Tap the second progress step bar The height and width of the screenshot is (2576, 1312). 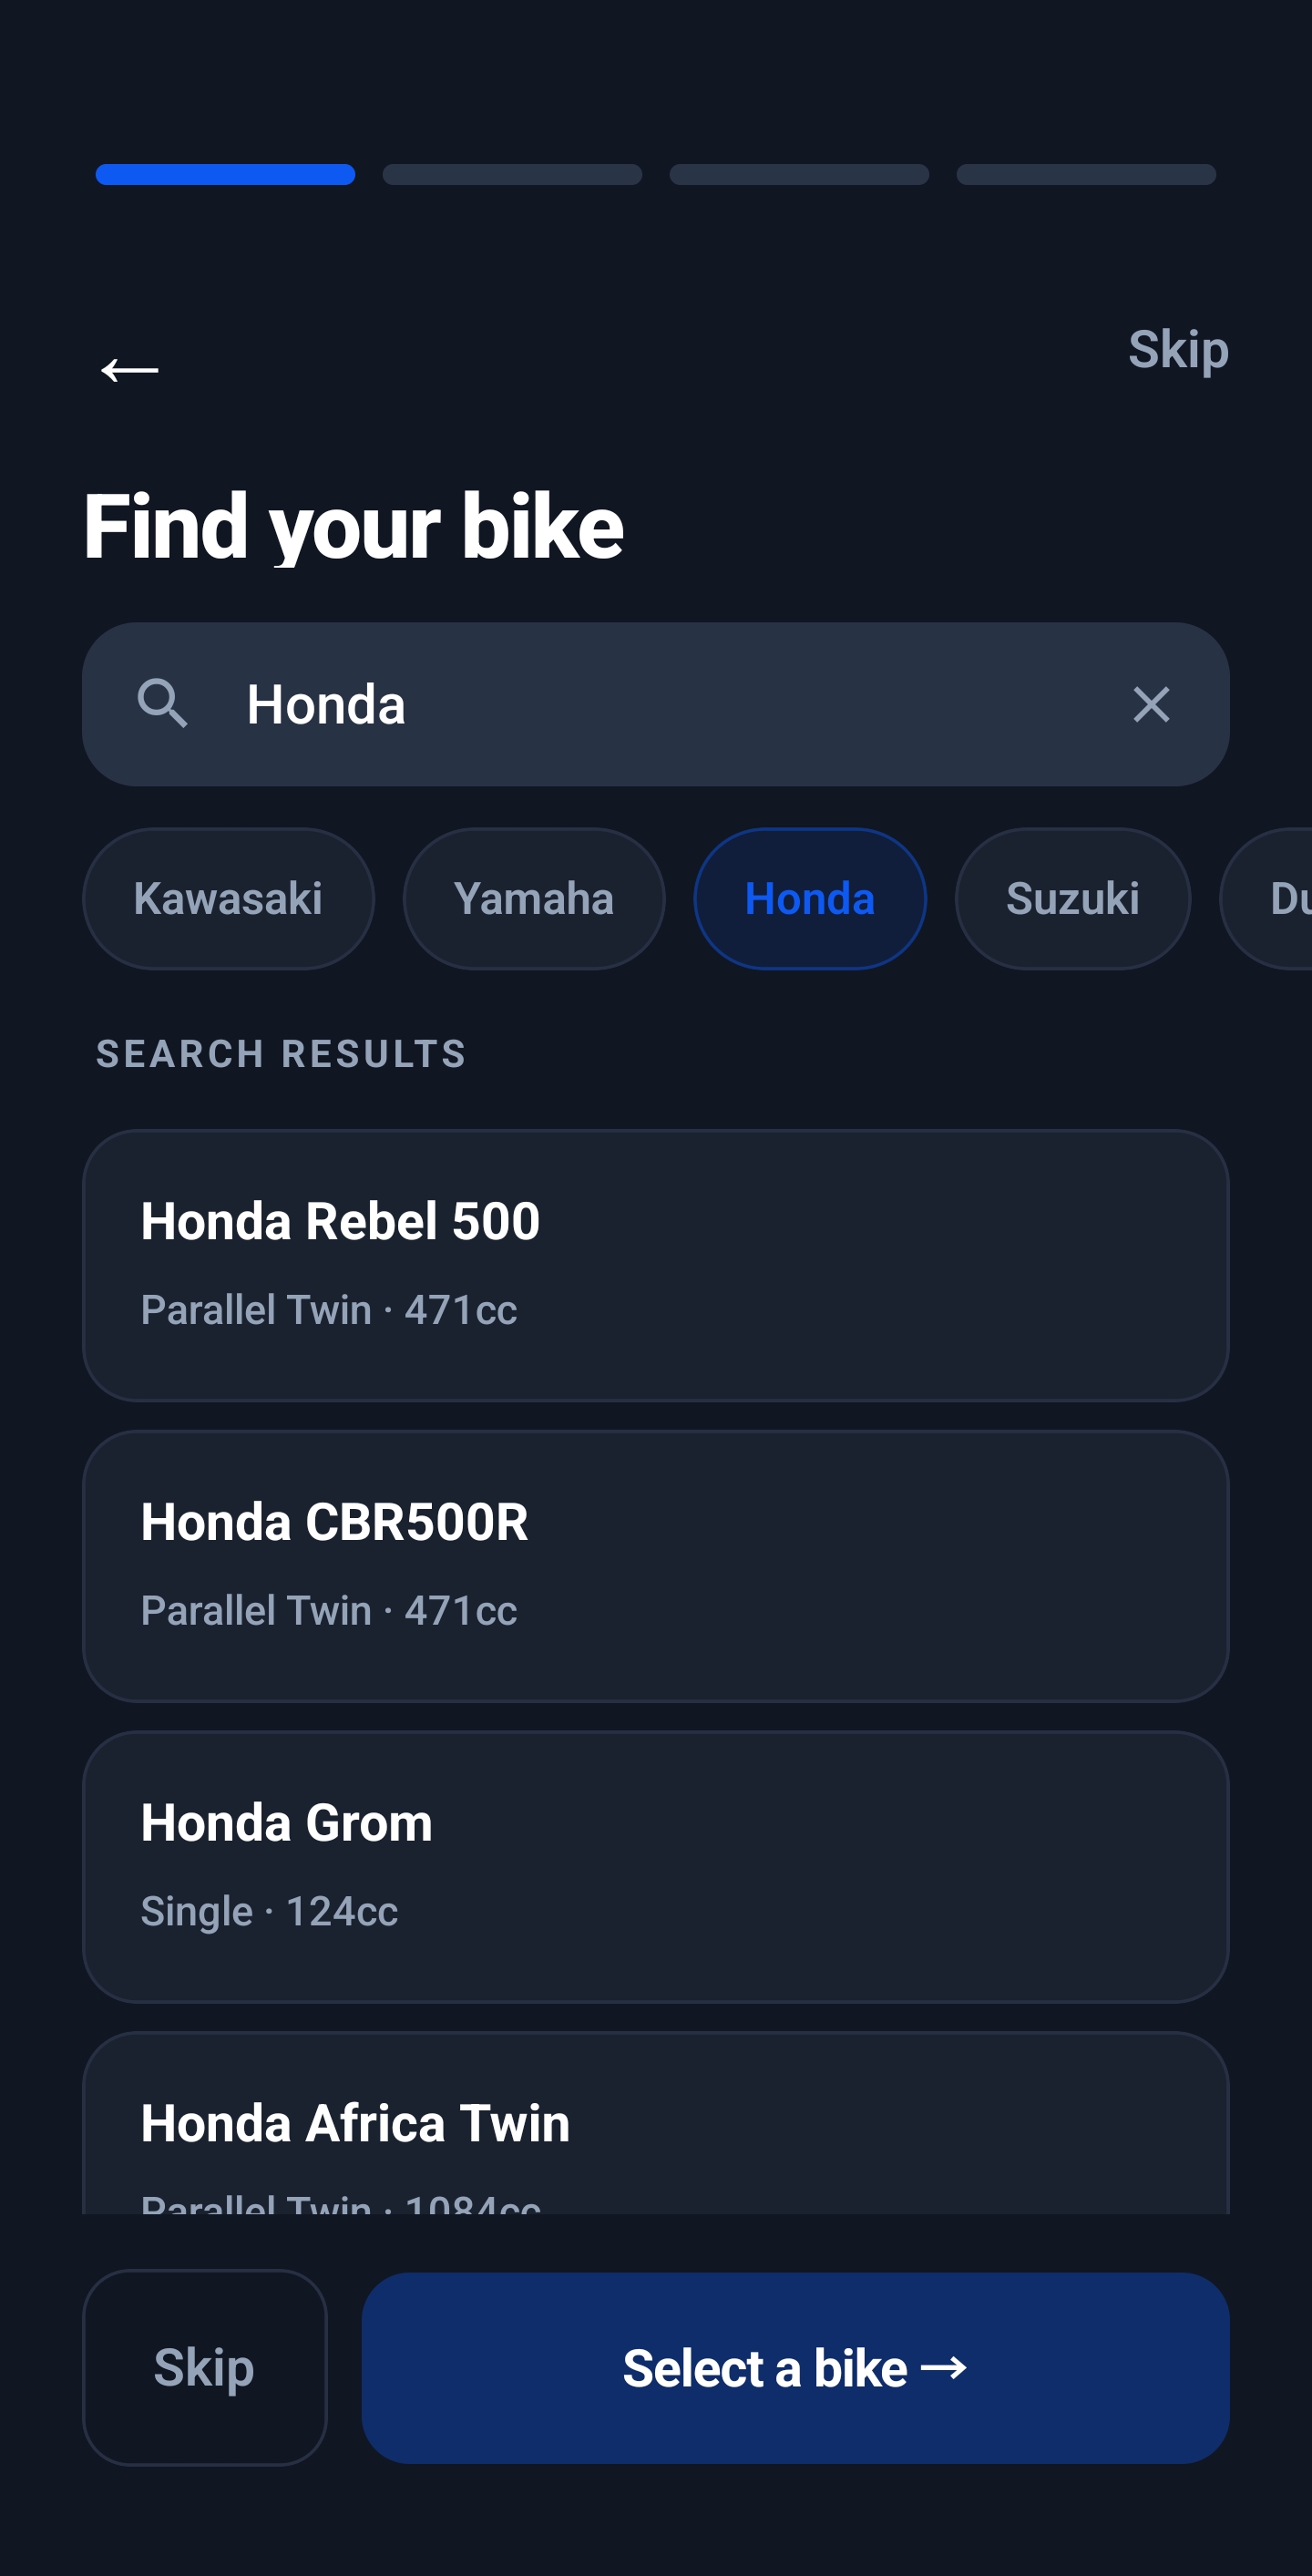512,174
